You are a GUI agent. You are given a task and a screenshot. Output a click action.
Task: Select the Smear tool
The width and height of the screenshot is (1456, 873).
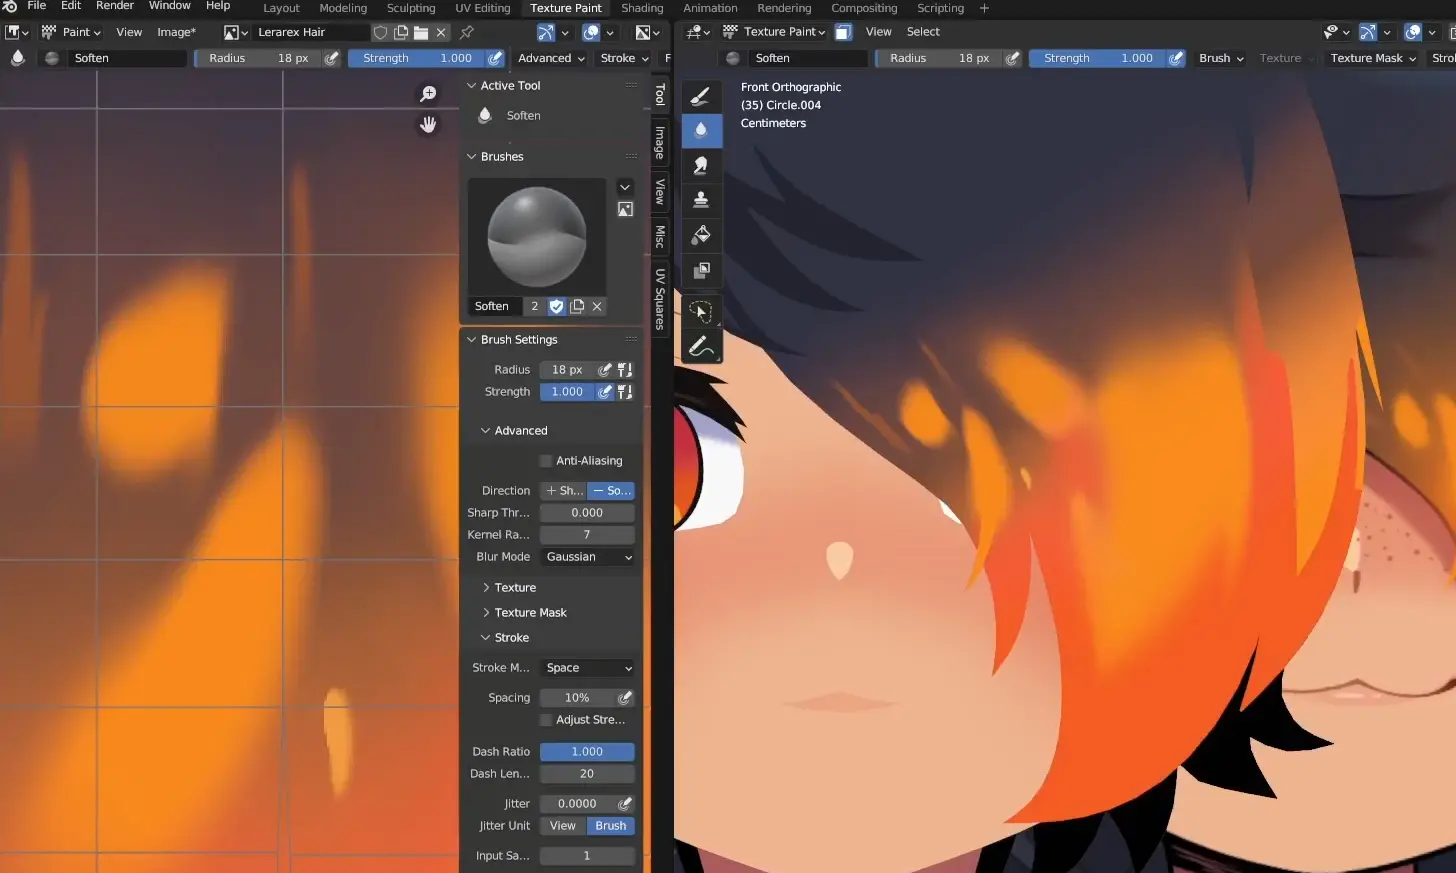[701, 165]
